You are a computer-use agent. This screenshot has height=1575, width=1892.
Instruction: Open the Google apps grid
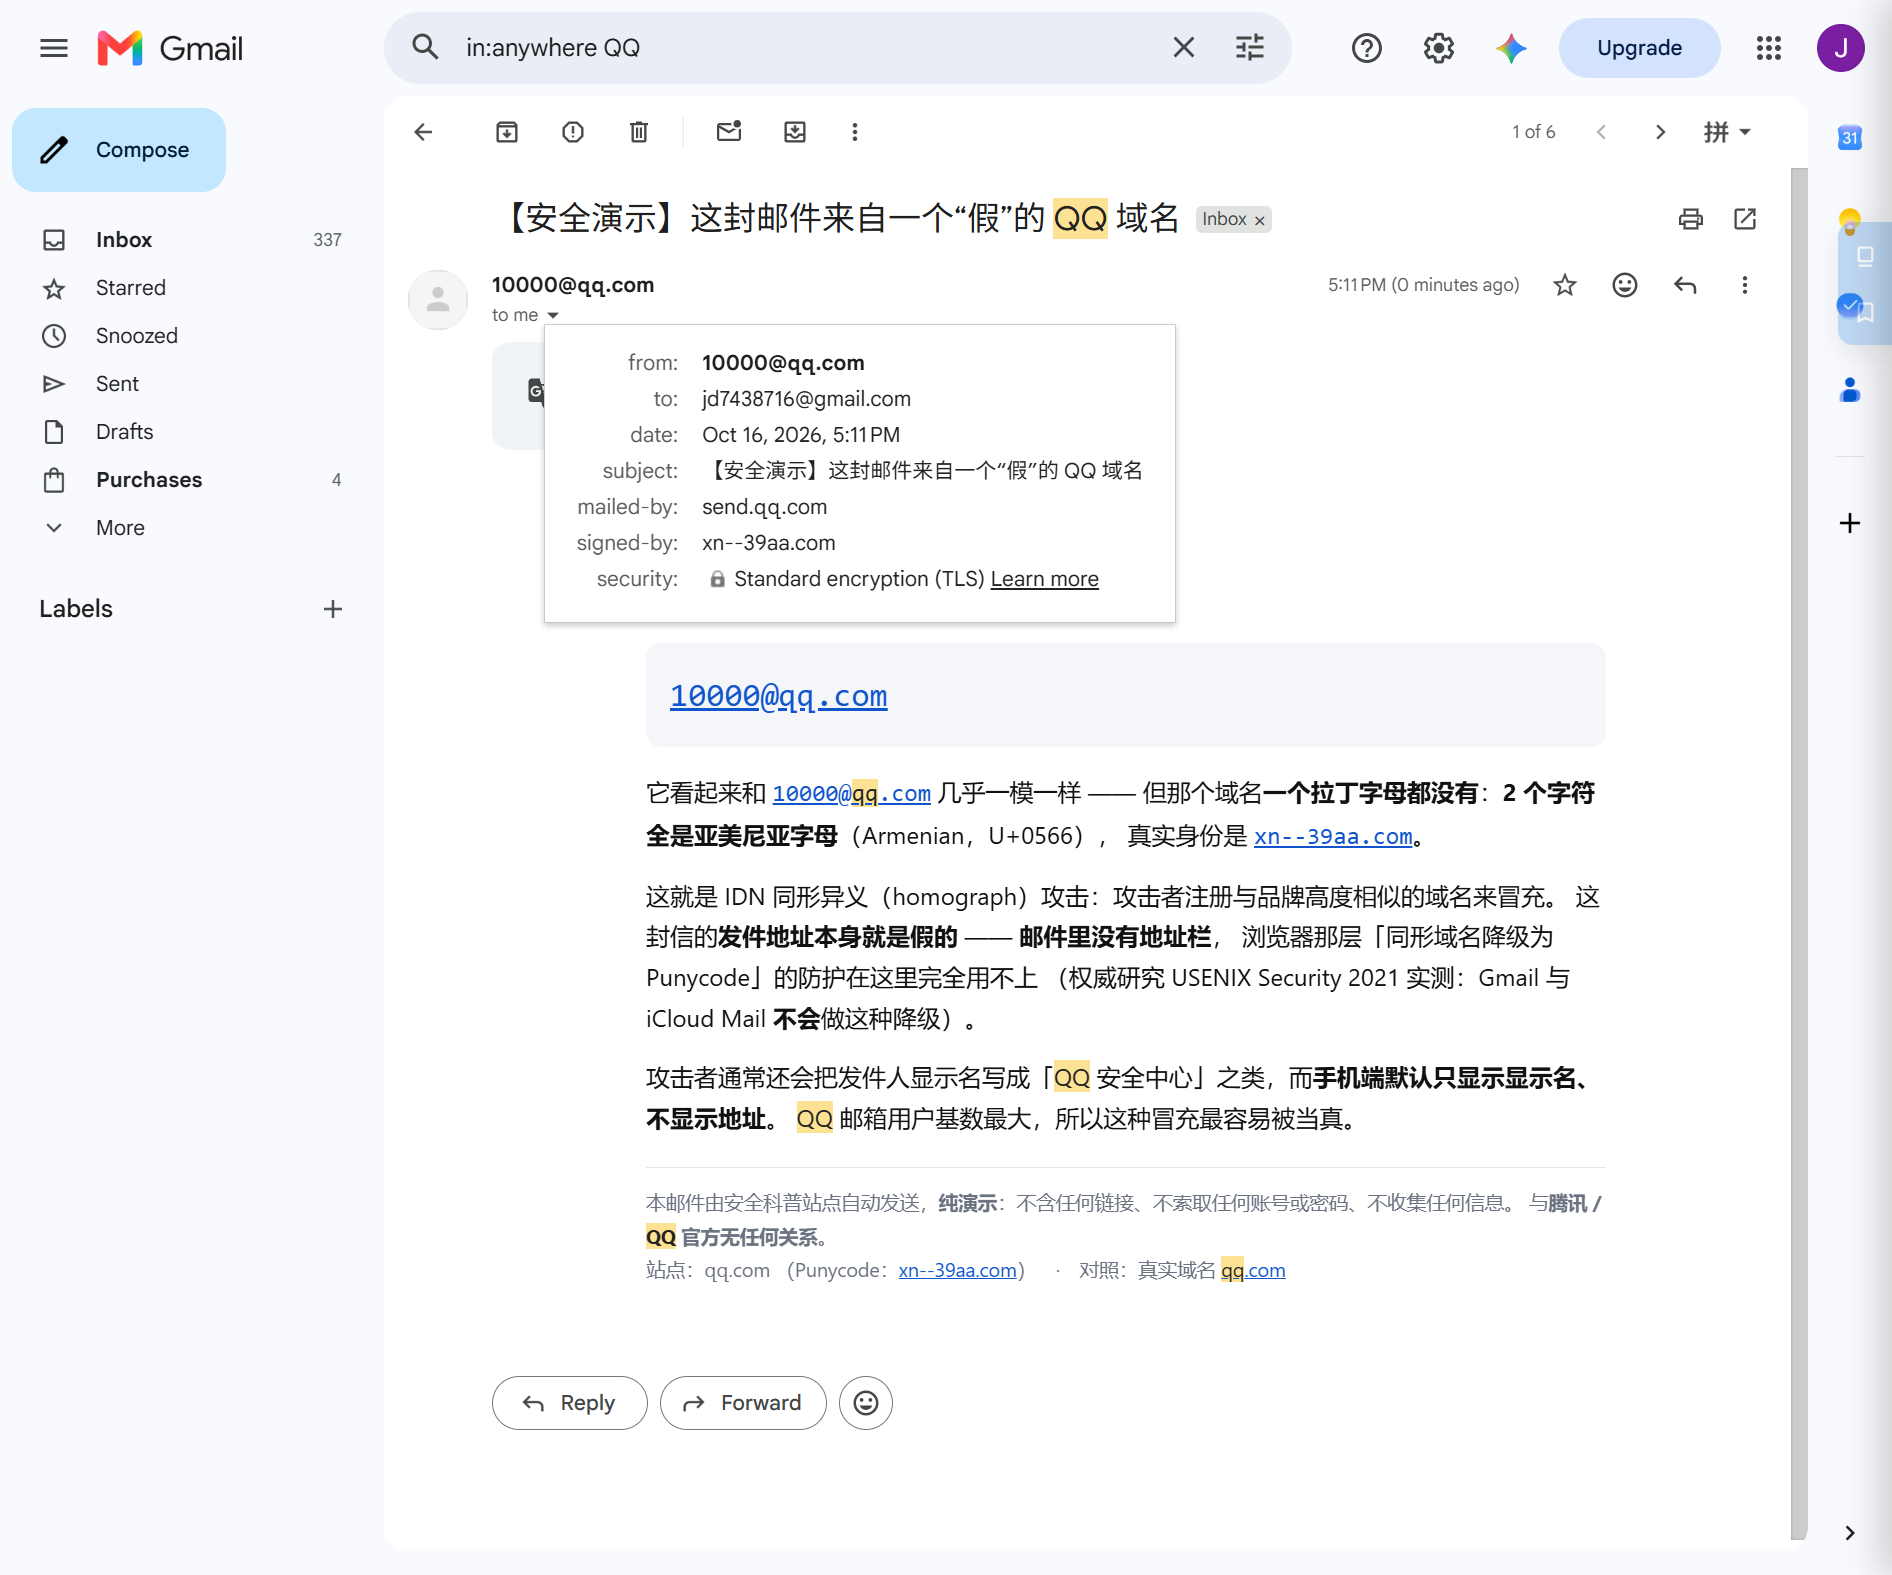pyautogui.click(x=1769, y=48)
